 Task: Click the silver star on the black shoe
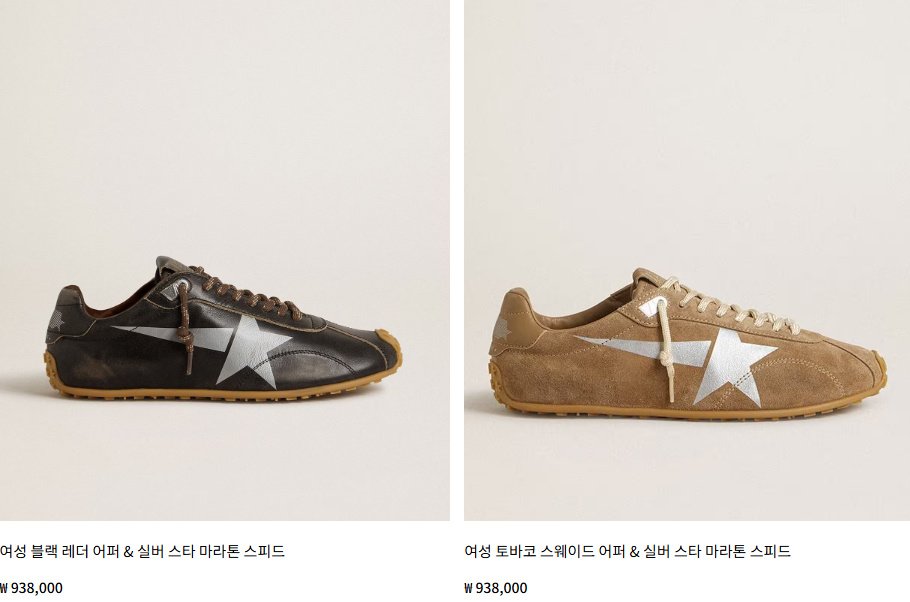tap(252, 350)
